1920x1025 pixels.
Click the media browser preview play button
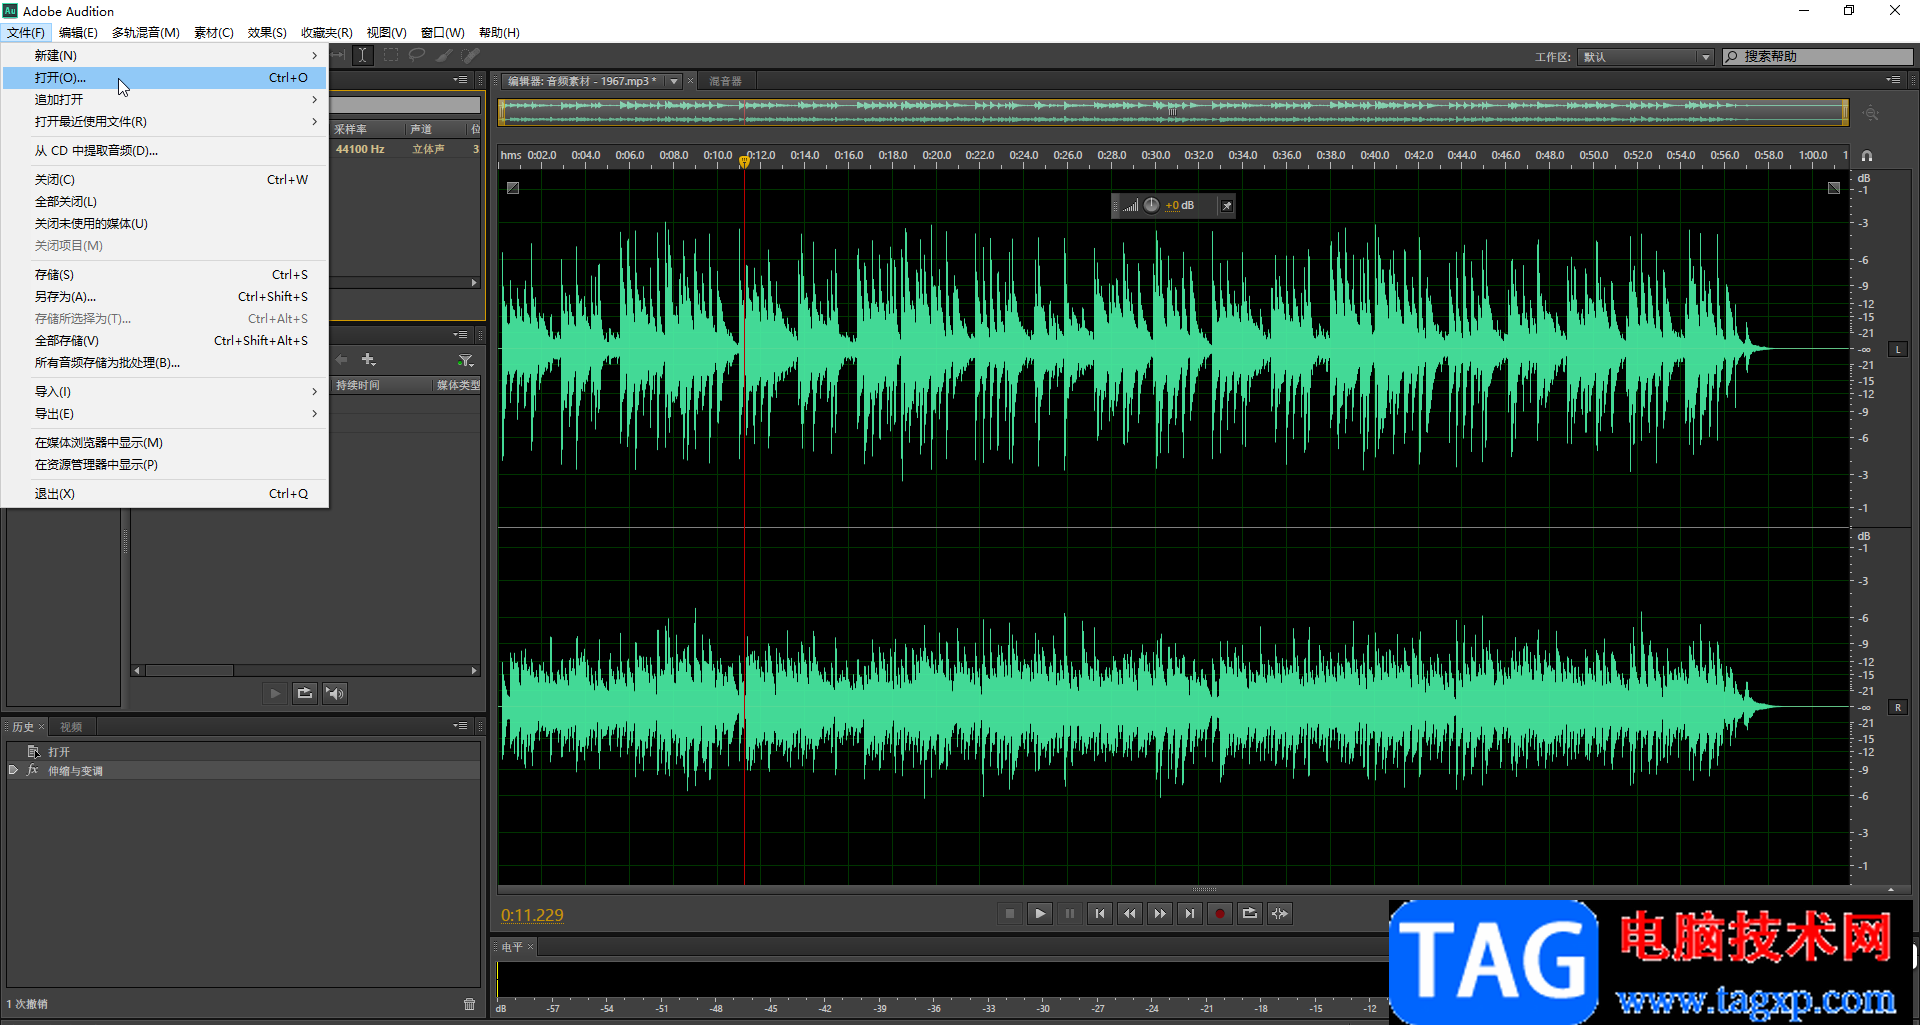coord(275,693)
